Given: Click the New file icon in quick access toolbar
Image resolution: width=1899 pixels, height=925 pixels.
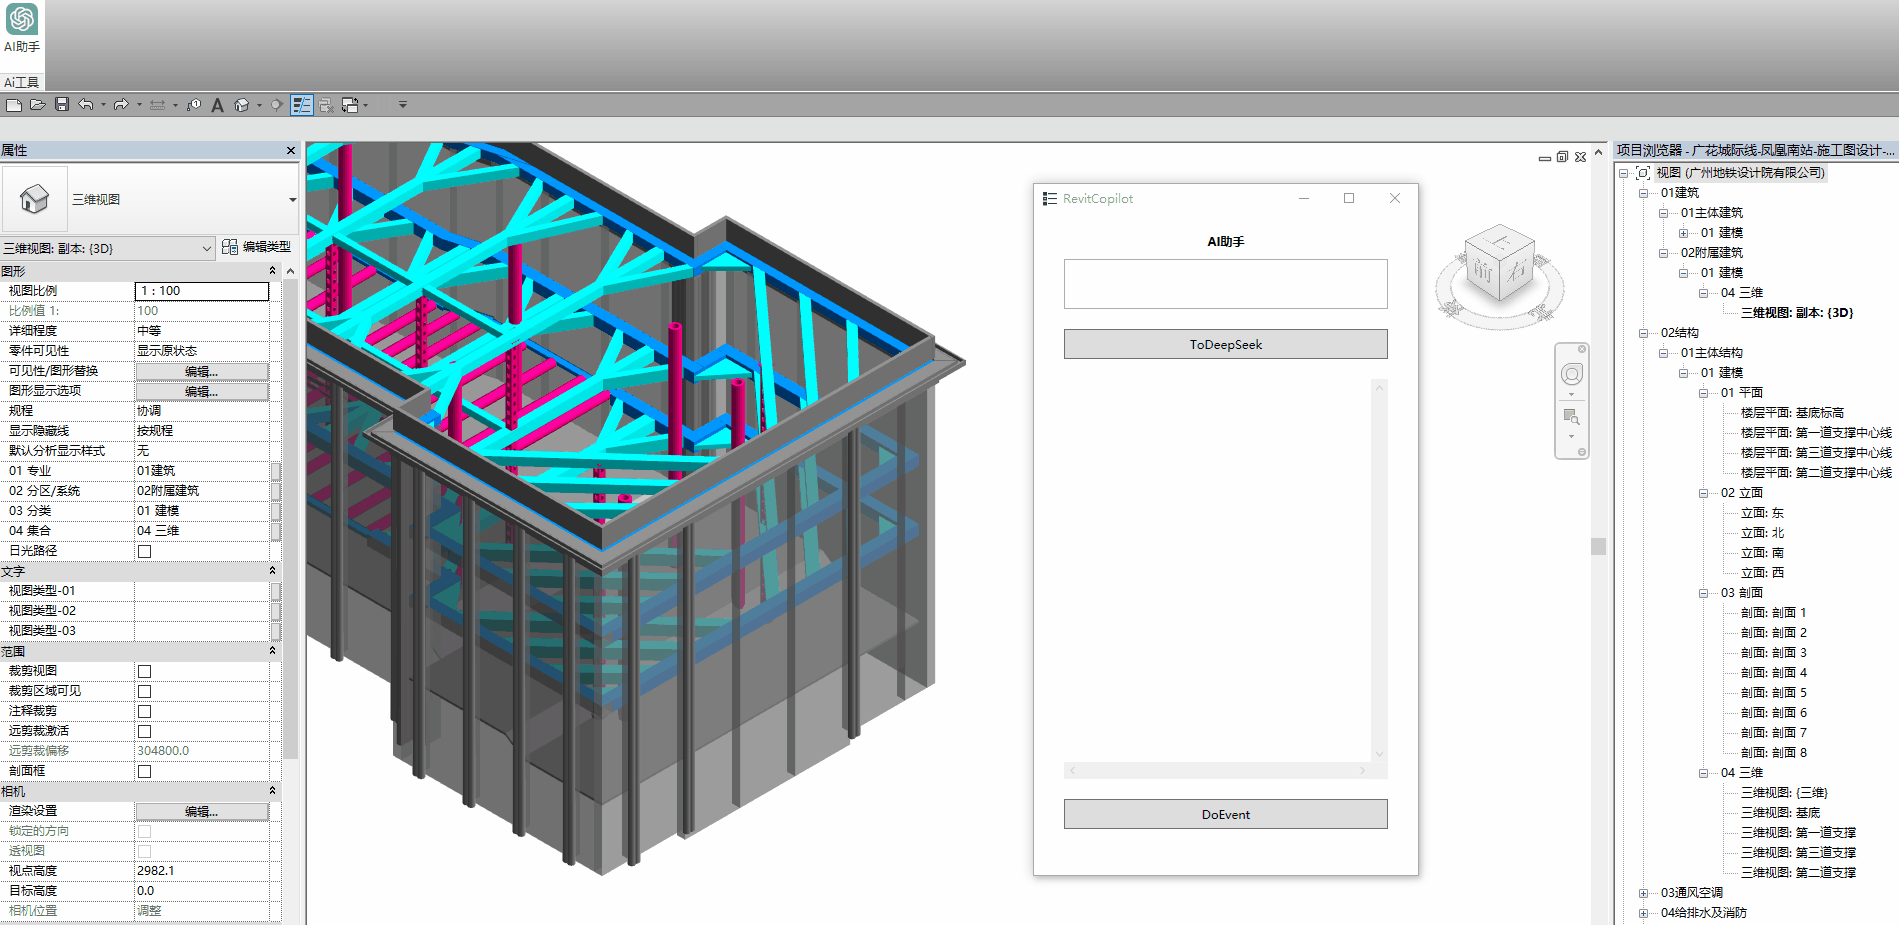Looking at the screenshot, I should tap(14, 105).
